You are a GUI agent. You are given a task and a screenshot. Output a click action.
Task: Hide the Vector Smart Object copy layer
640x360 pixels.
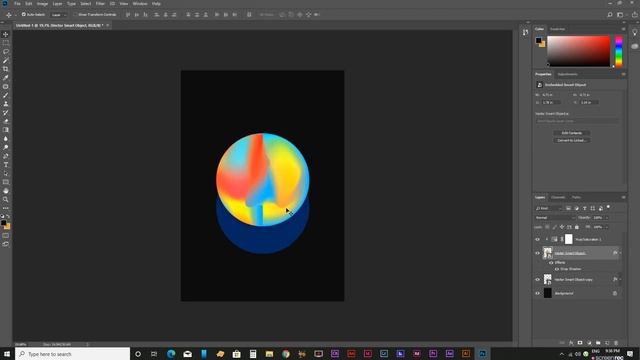537,280
